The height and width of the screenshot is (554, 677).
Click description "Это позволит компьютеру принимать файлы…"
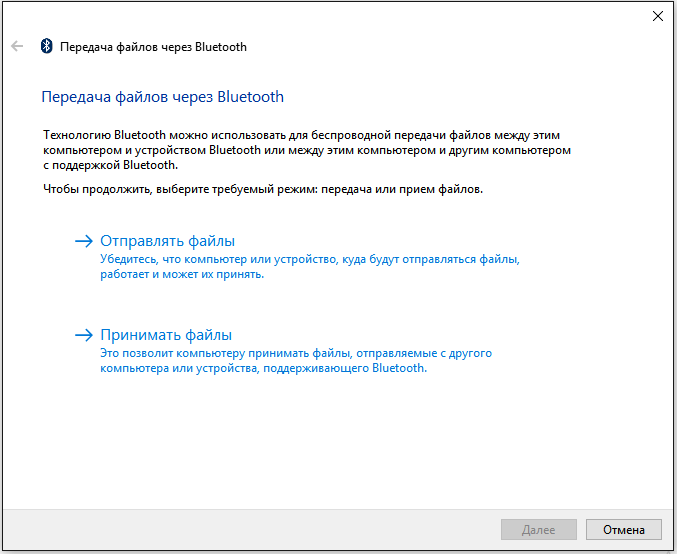coord(296,361)
